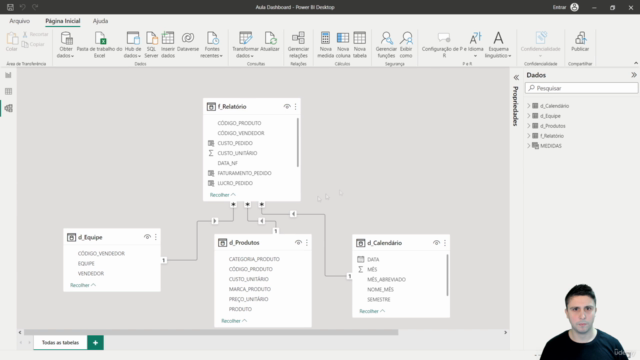Viewport: 640px width, 360px height.
Task: Select the Todas as tabelas tab
Action: click(60, 342)
